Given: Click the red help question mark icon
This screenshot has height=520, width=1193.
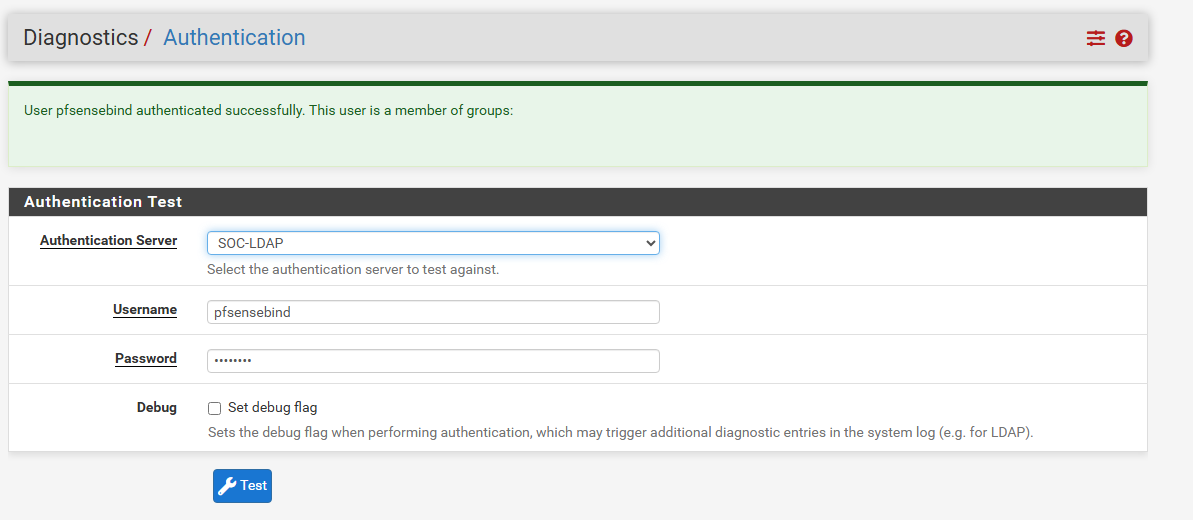Looking at the screenshot, I should coord(1124,38).
